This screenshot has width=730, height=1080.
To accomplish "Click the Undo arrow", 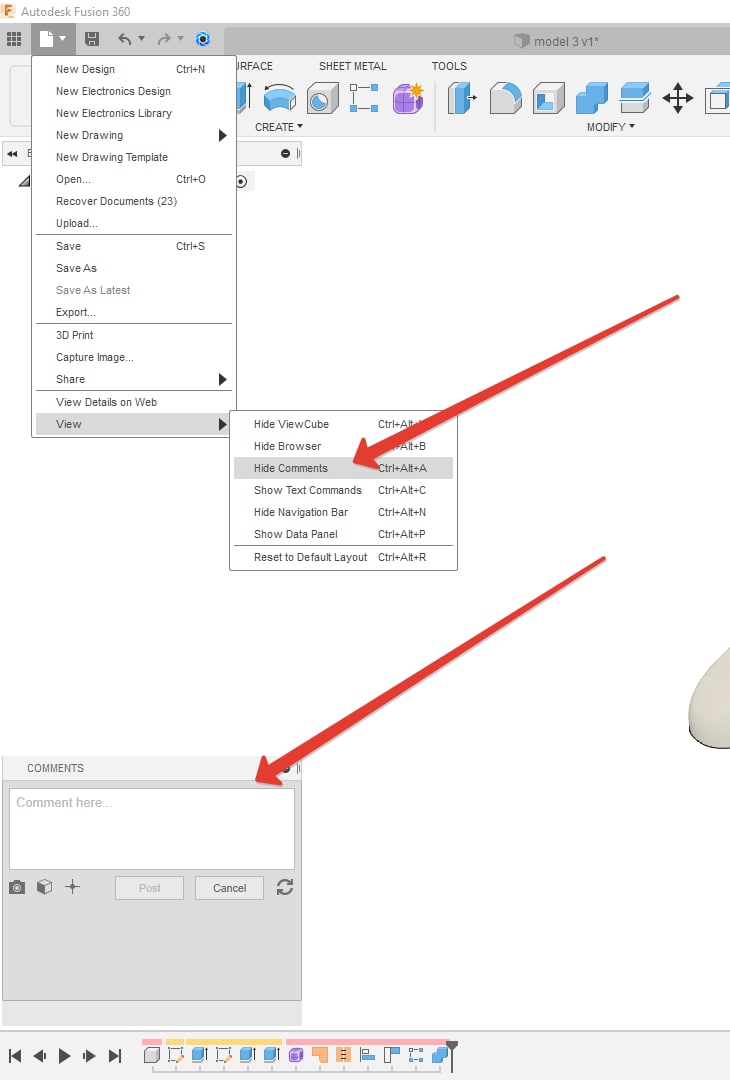I will [124, 39].
